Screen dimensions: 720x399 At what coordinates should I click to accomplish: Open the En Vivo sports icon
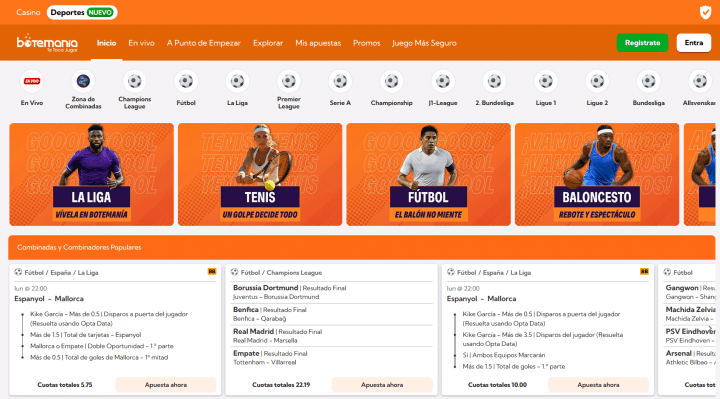point(32,81)
